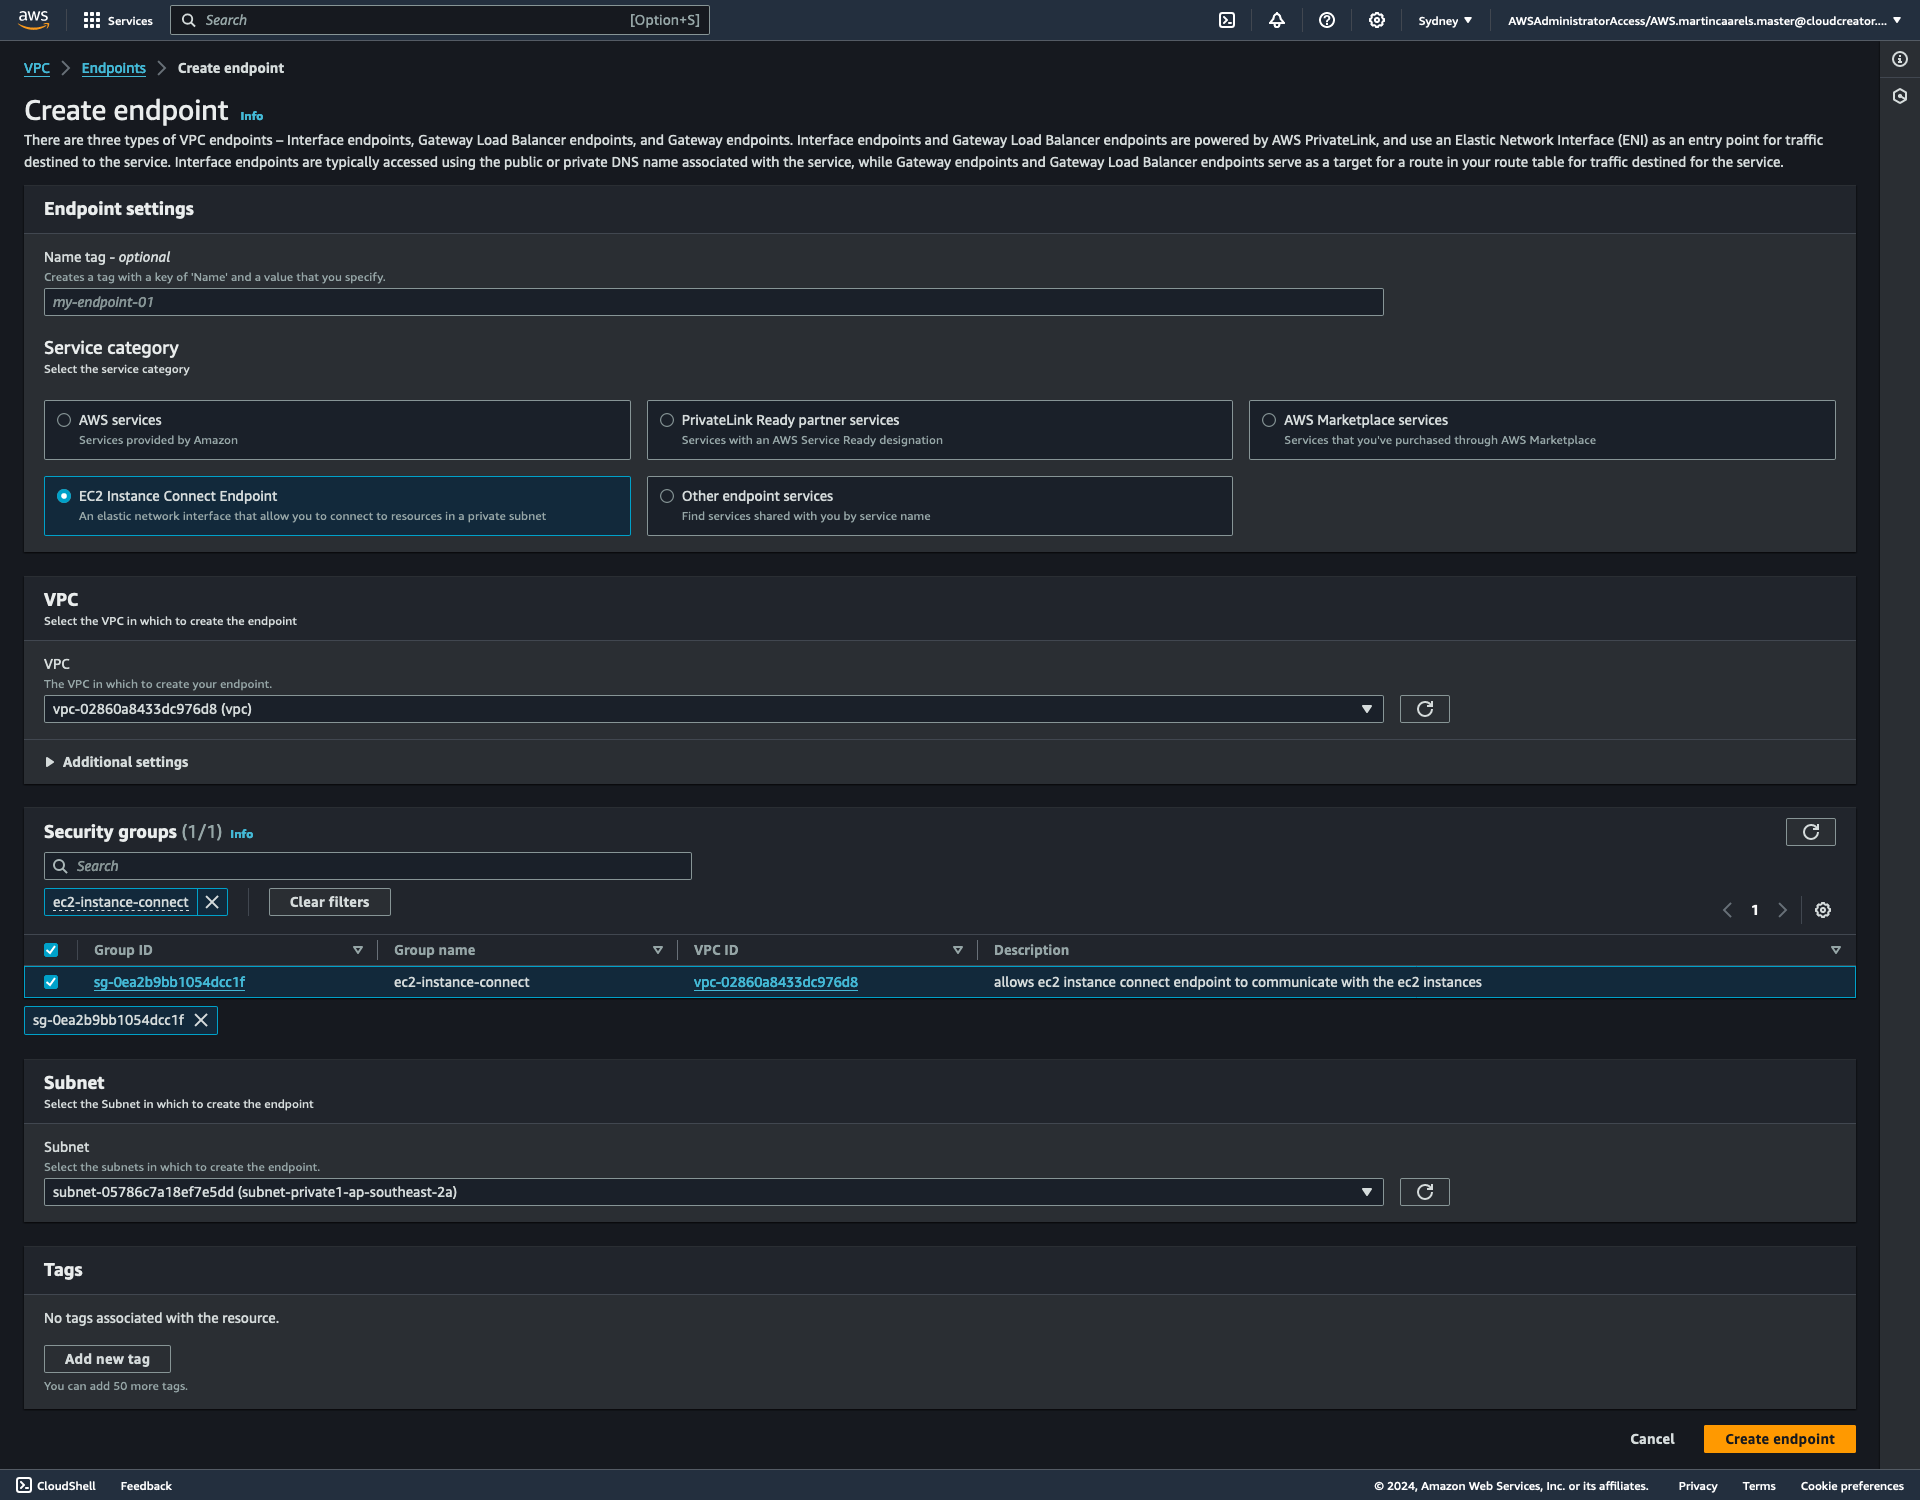The height and width of the screenshot is (1500, 1920).
Task: Refresh the Security groups list
Action: pyautogui.click(x=1810, y=832)
